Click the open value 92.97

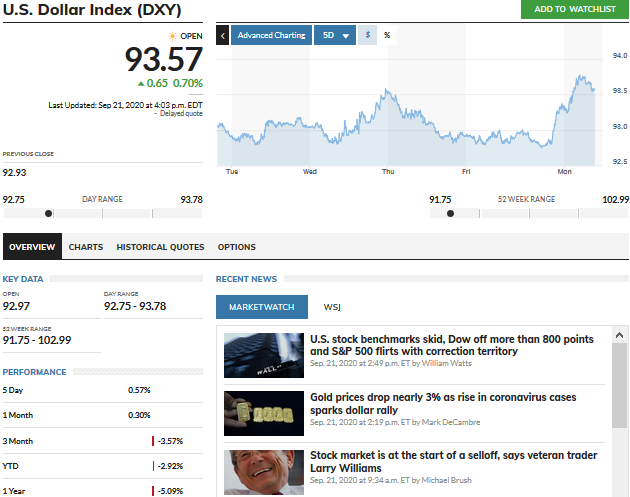(16, 306)
